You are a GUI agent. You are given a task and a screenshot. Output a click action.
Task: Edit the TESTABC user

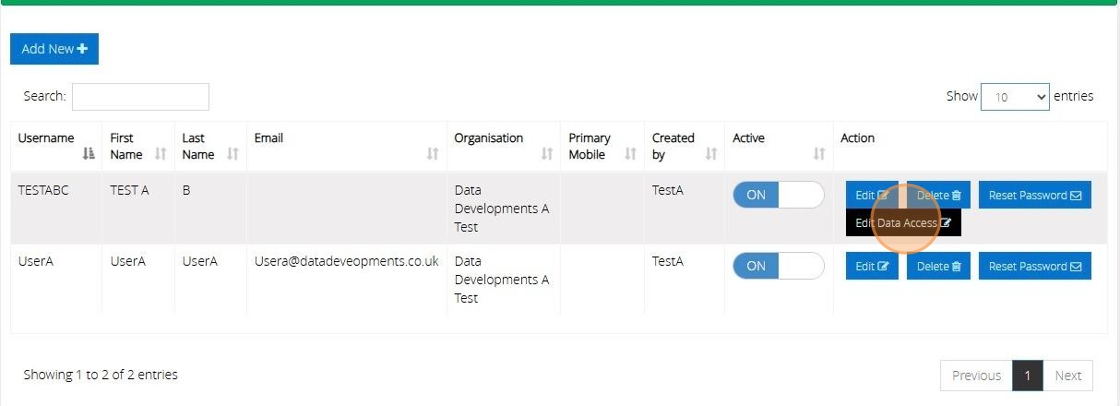871,195
